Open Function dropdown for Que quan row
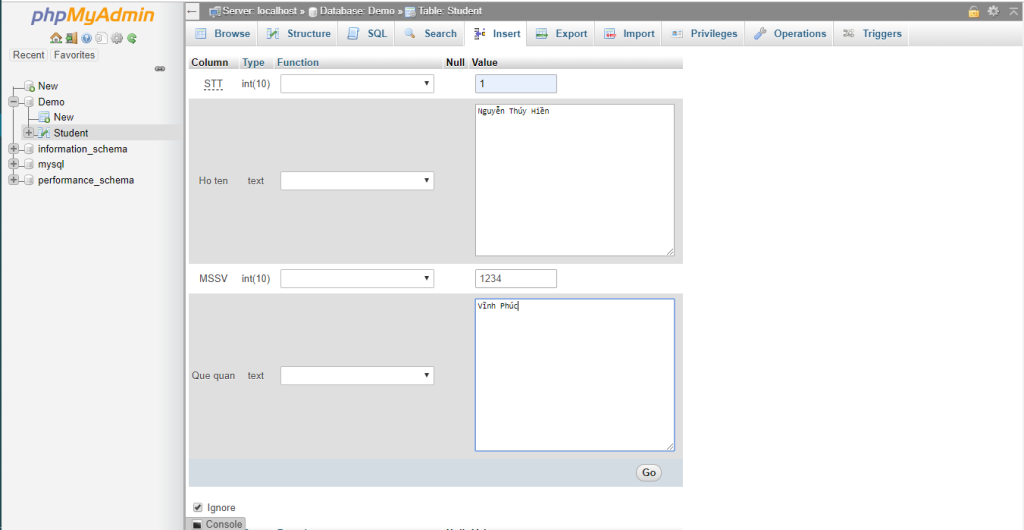The width and height of the screenshot is (1024, 530). (357, 375)
